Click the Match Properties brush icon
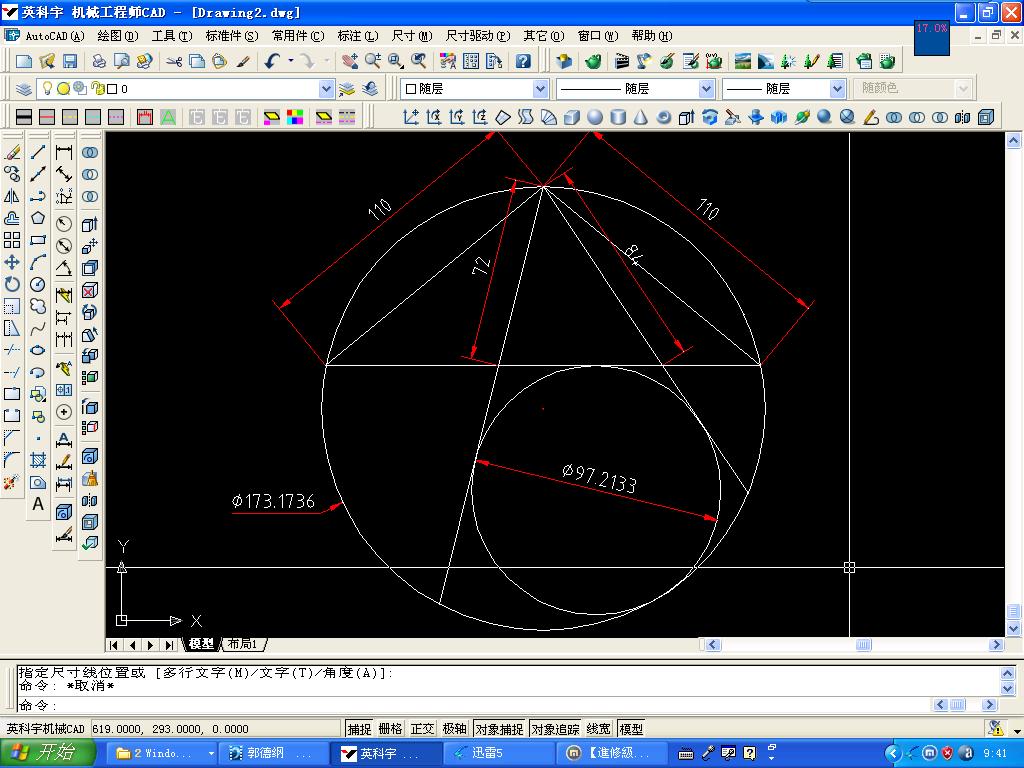The height and width of the screenshot is (768, 1024). [x=243, y=61]
